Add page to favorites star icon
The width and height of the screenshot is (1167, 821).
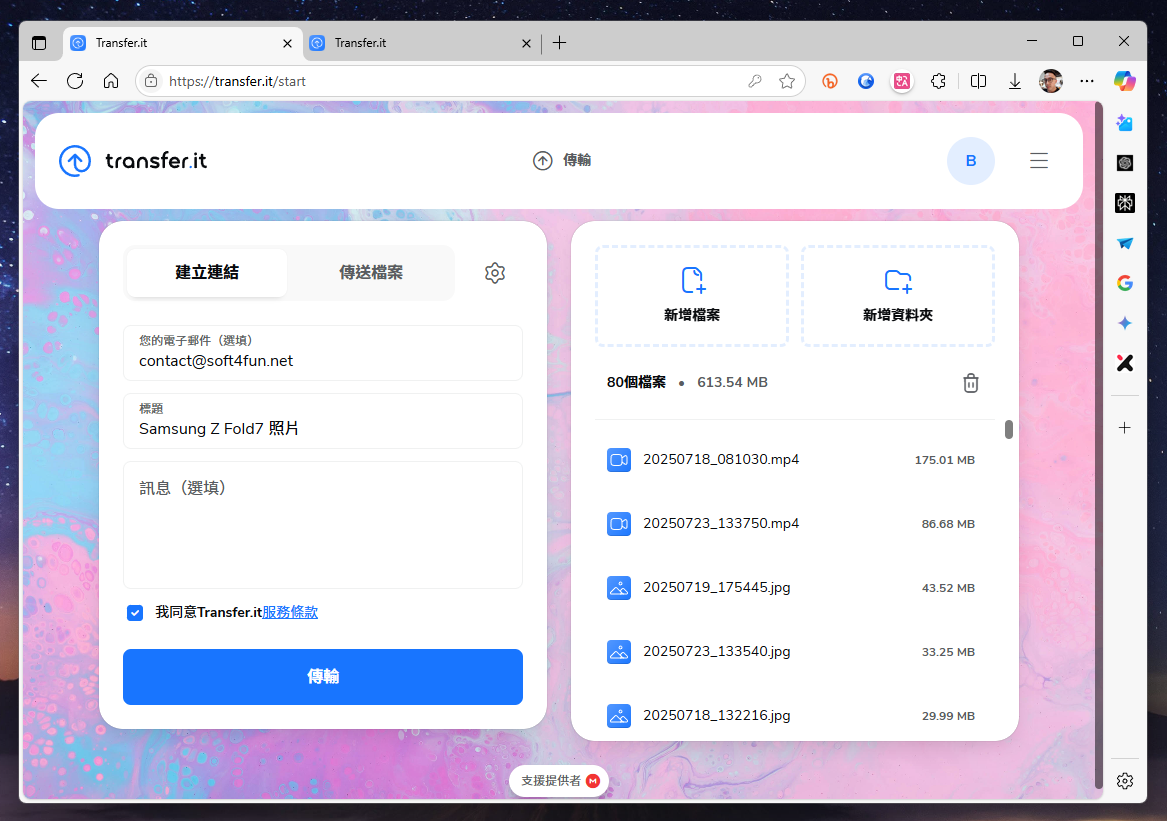click(x=787, y=81)
